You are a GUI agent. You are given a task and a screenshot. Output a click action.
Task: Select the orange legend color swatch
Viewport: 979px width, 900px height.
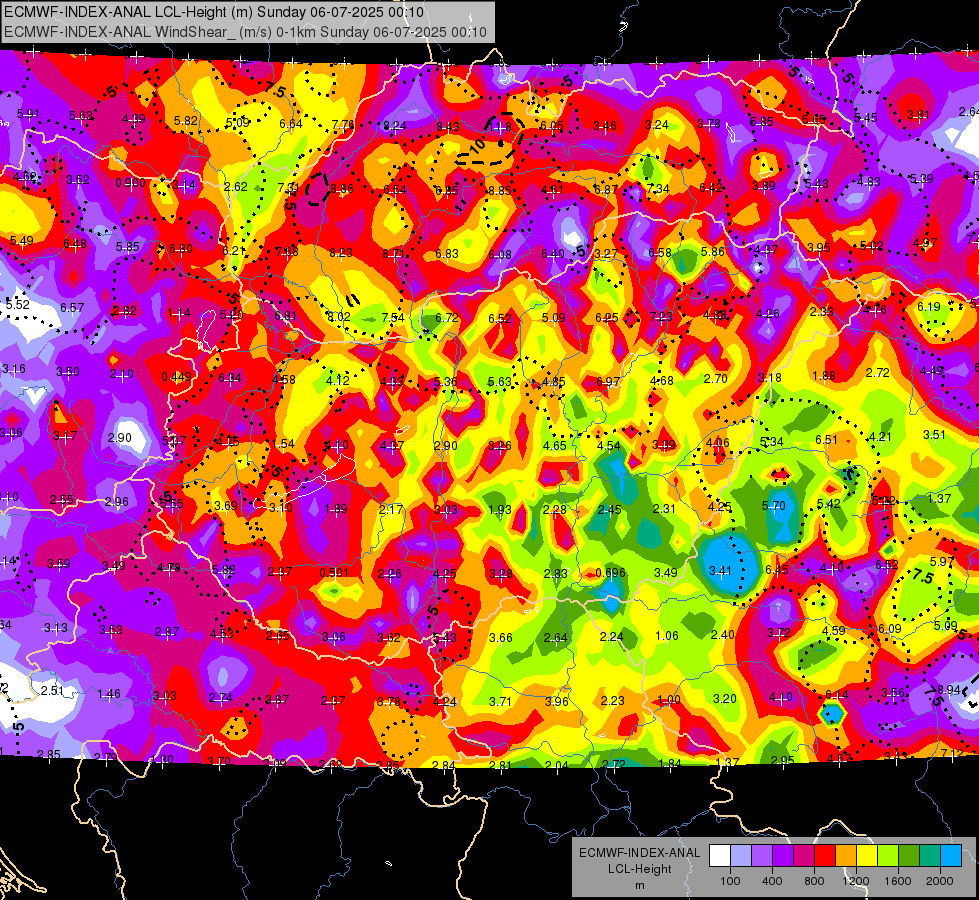click(x=846, y=856)
